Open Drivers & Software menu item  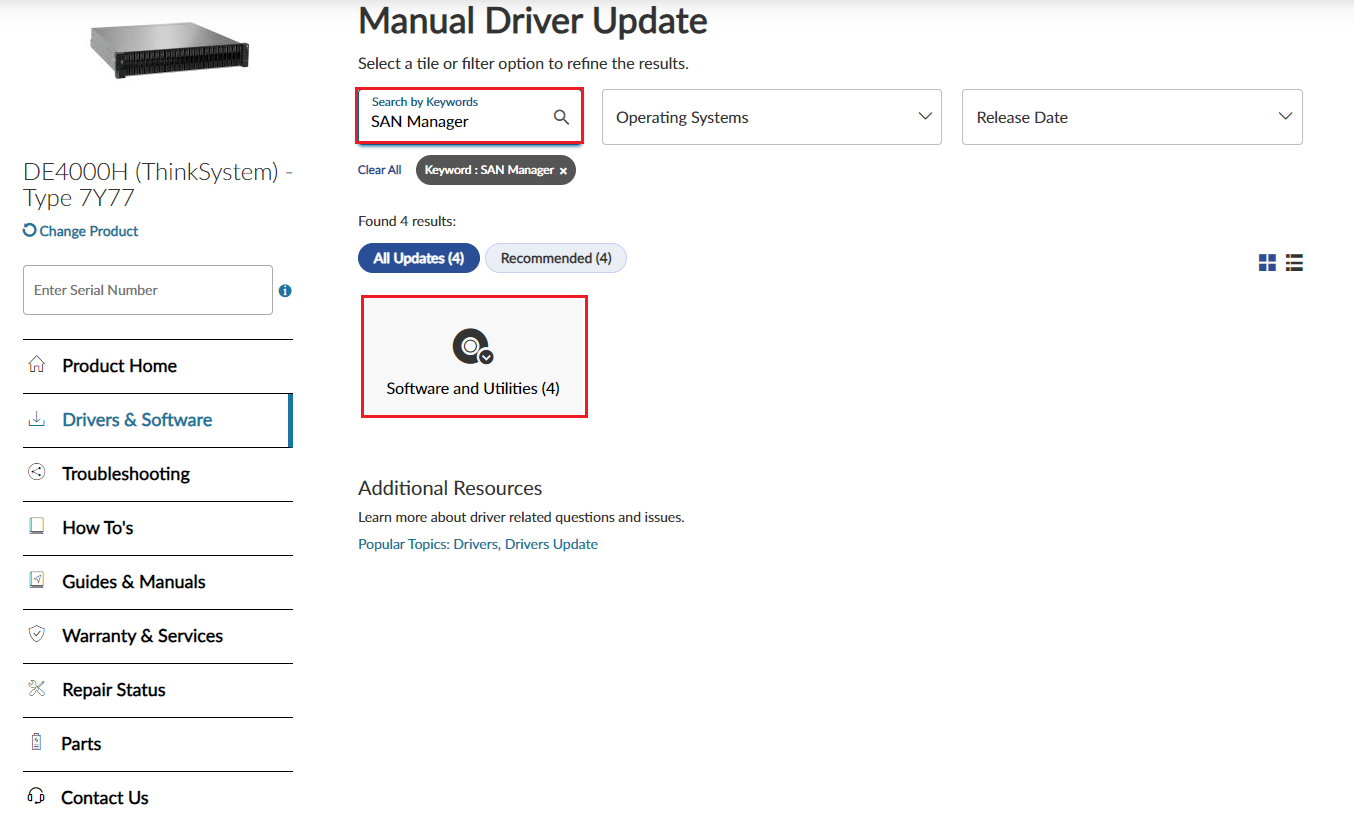coord(158,420)
